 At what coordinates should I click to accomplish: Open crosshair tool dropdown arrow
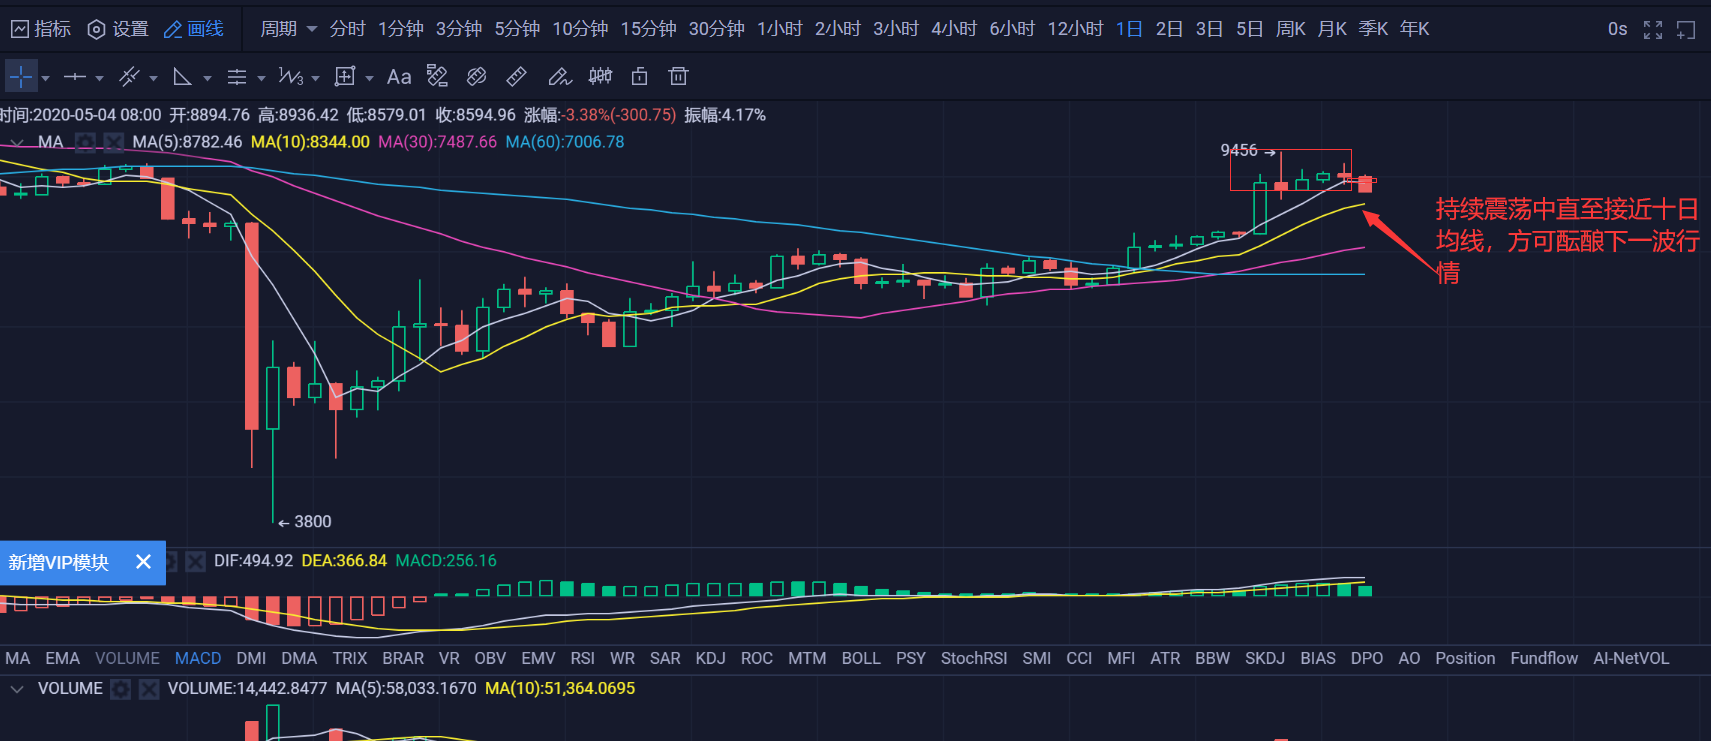coord(45,77)
